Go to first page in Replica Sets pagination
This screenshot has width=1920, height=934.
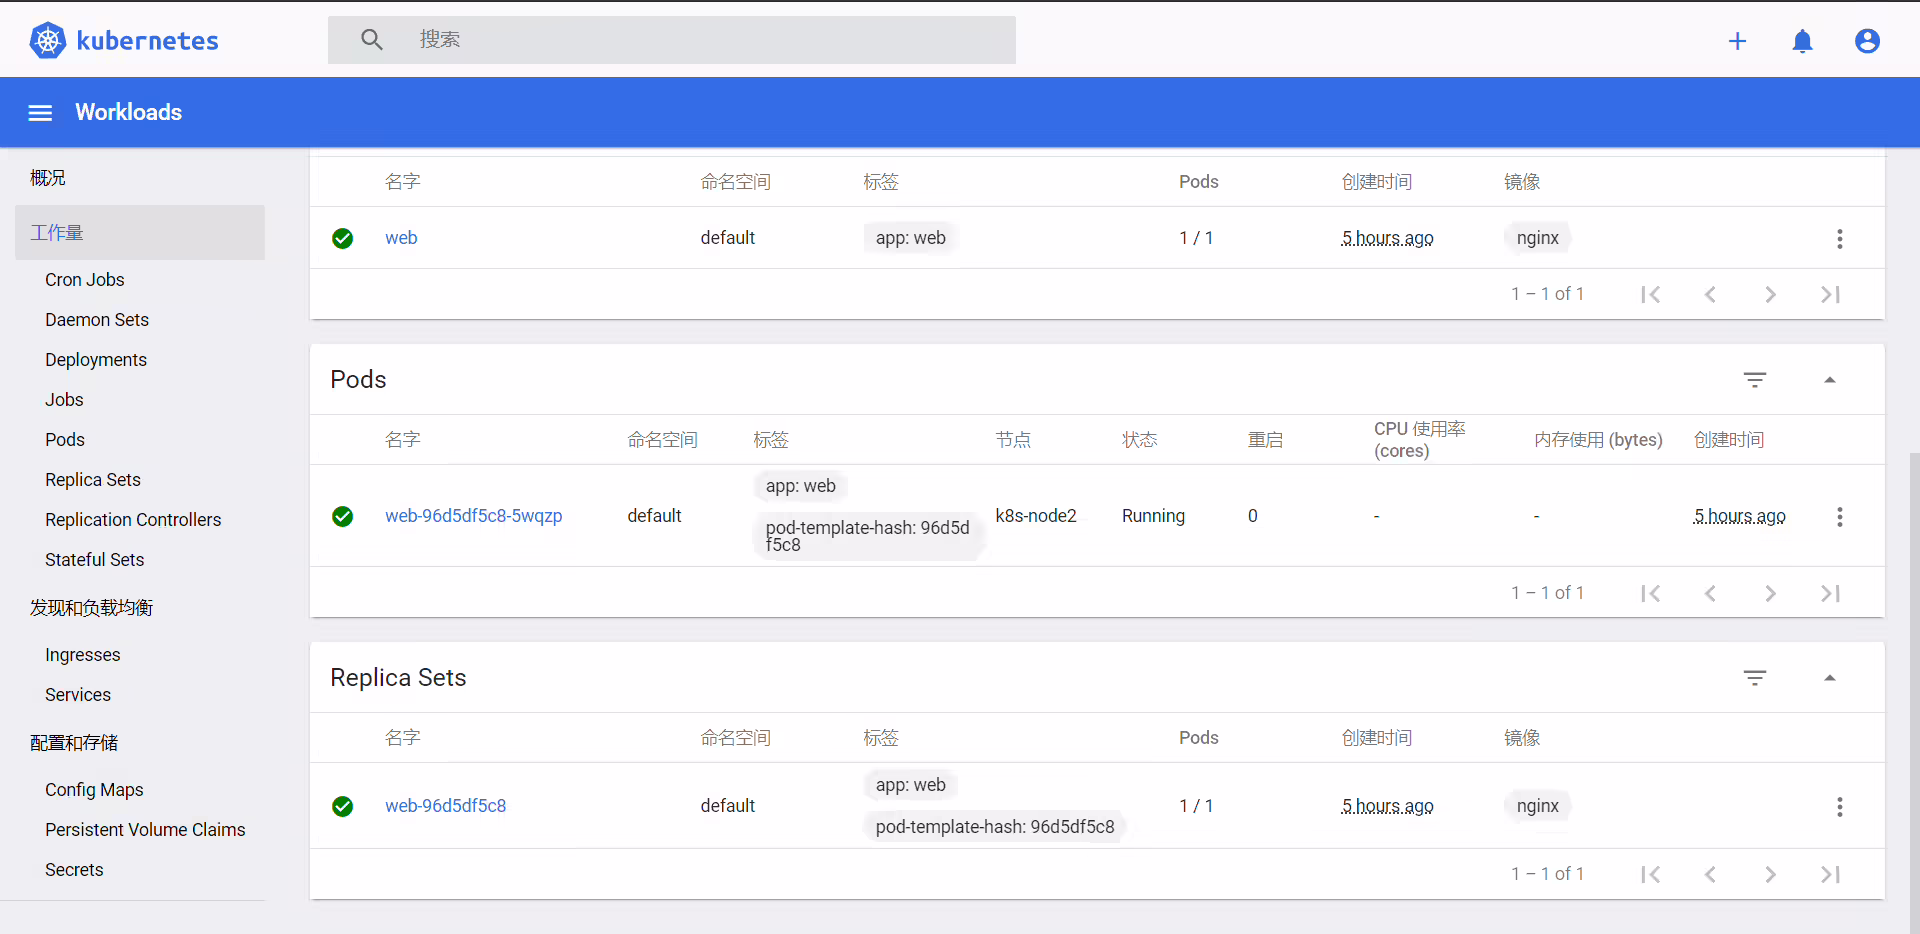pos(1650,874)
